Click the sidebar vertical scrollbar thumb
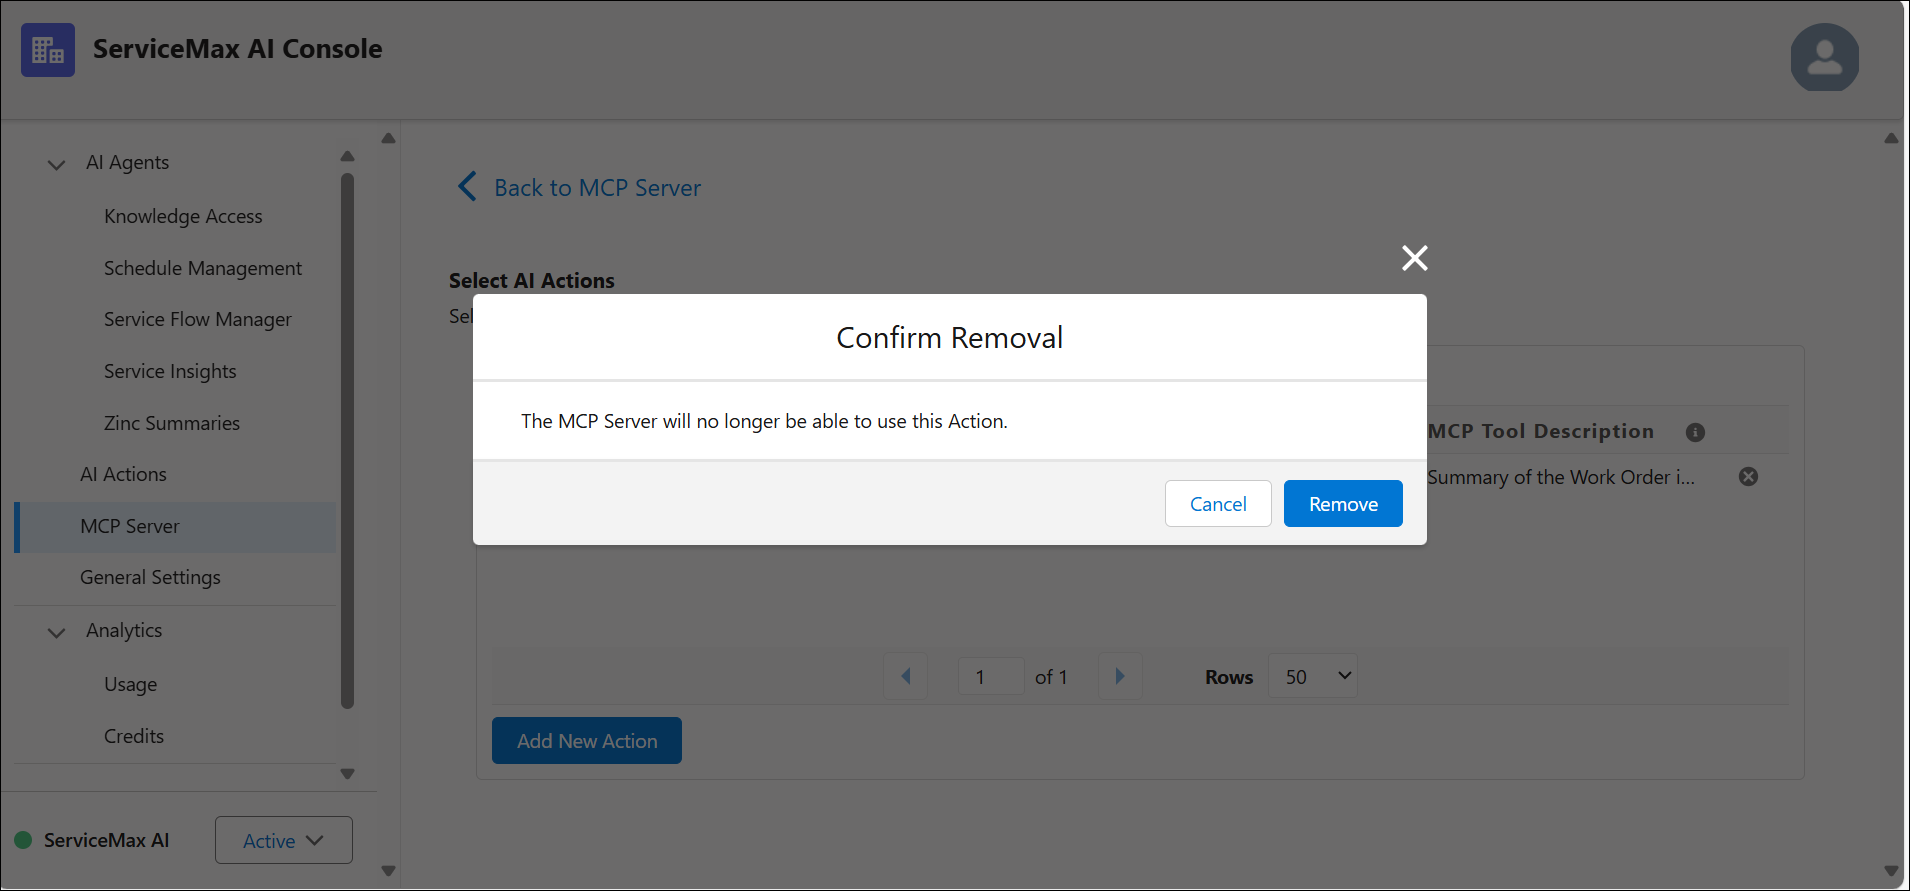This screenshot has width=1910, height=891. (x=347, y=441)
